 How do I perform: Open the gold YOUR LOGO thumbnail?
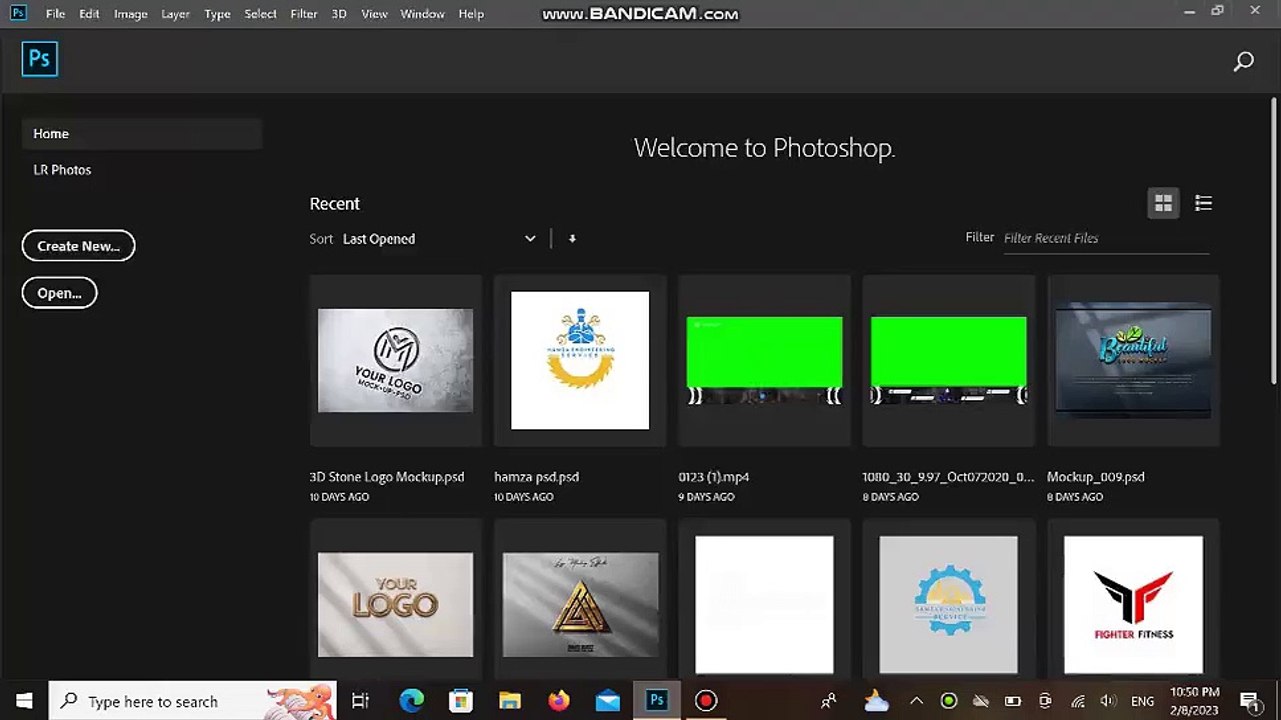[x=395, y=604]
